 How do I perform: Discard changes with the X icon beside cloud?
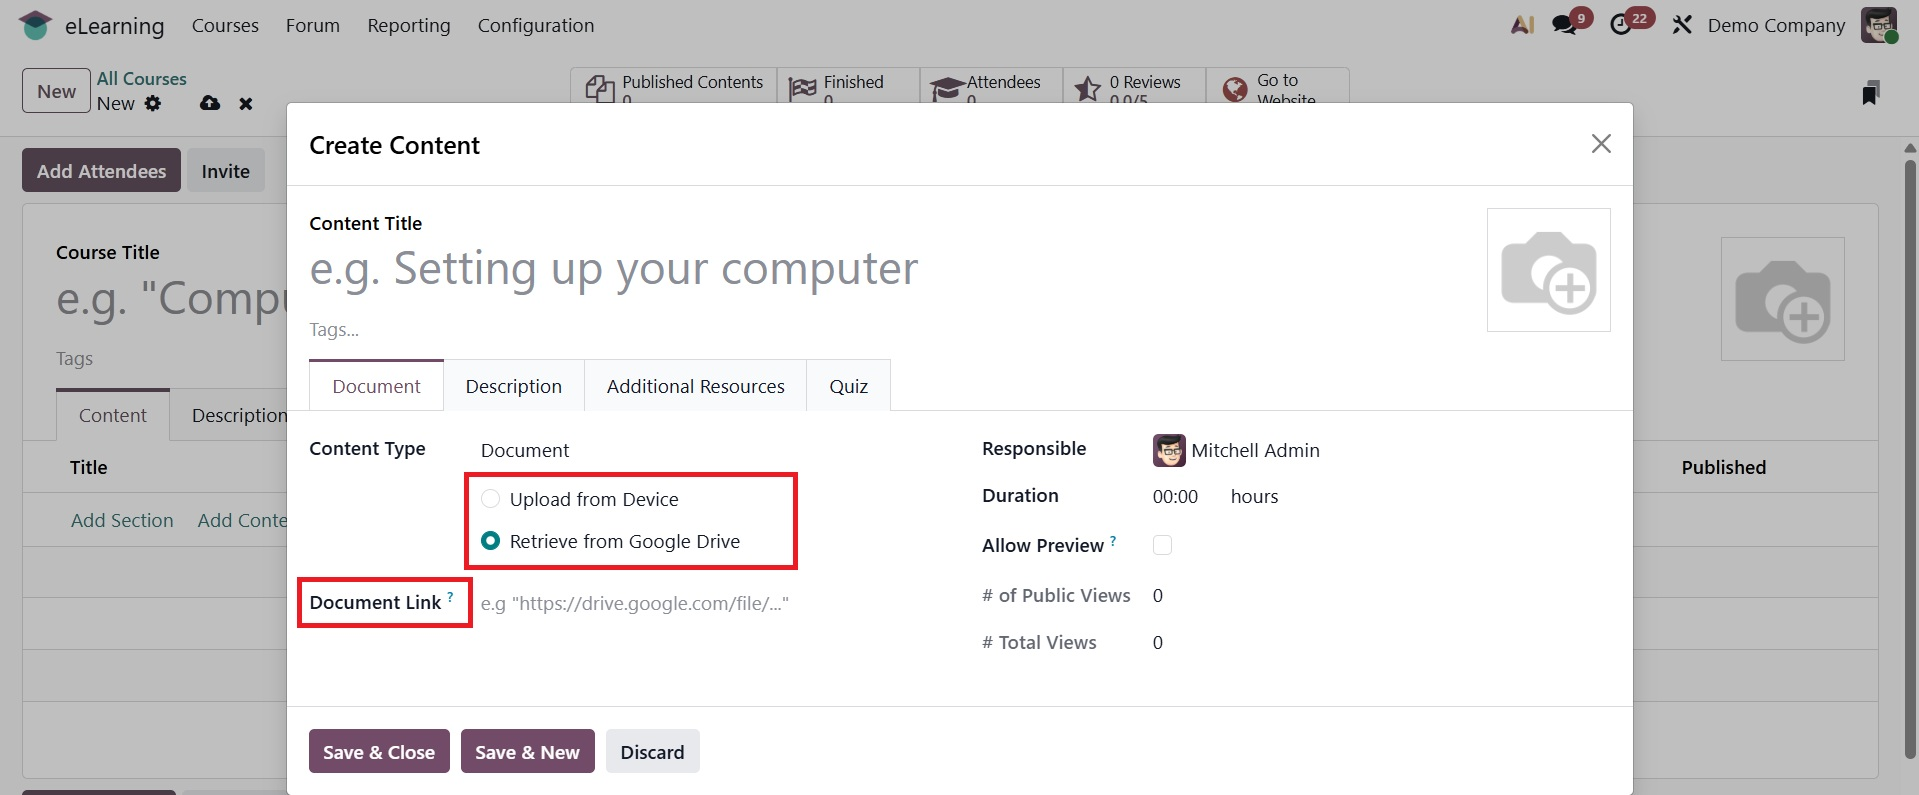coord(246,104)
